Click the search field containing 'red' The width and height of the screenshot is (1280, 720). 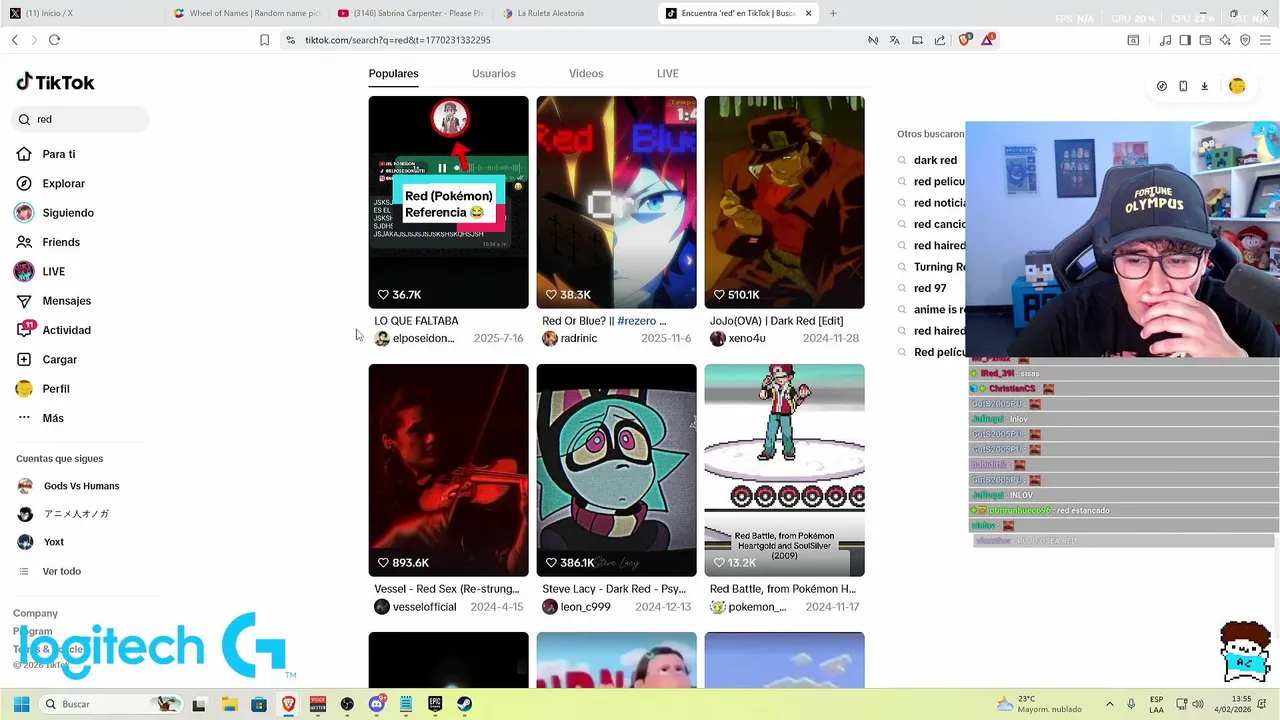coord(81,119)
